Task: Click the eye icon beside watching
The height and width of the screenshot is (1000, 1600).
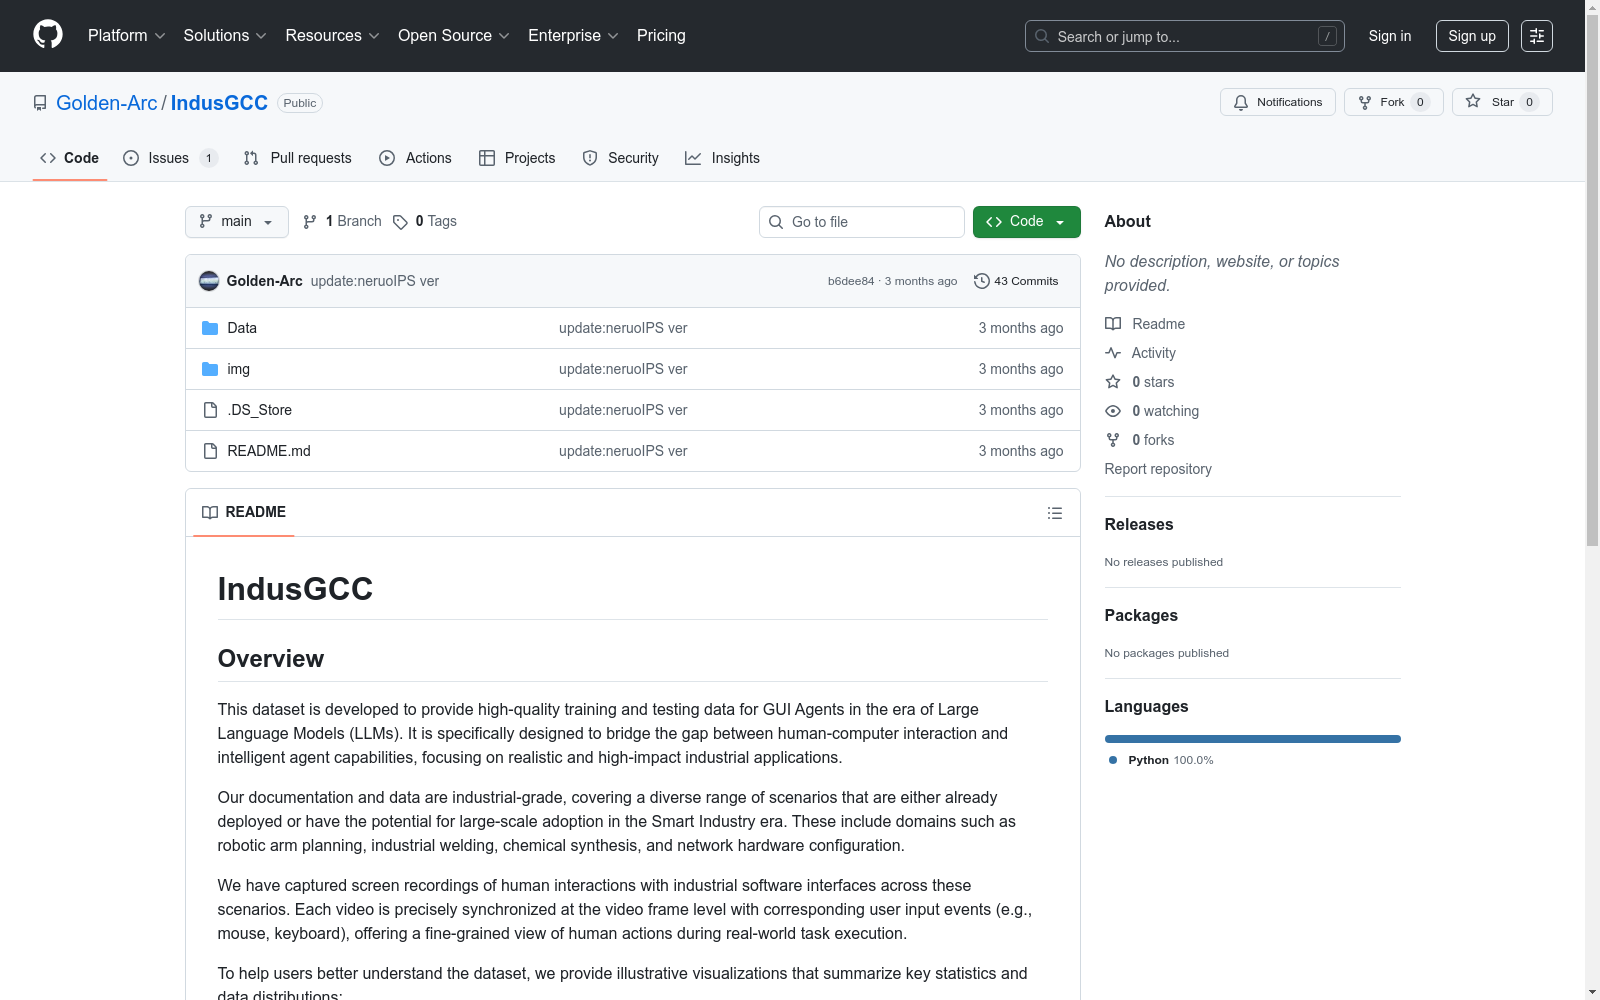Action: point(1113,411)
